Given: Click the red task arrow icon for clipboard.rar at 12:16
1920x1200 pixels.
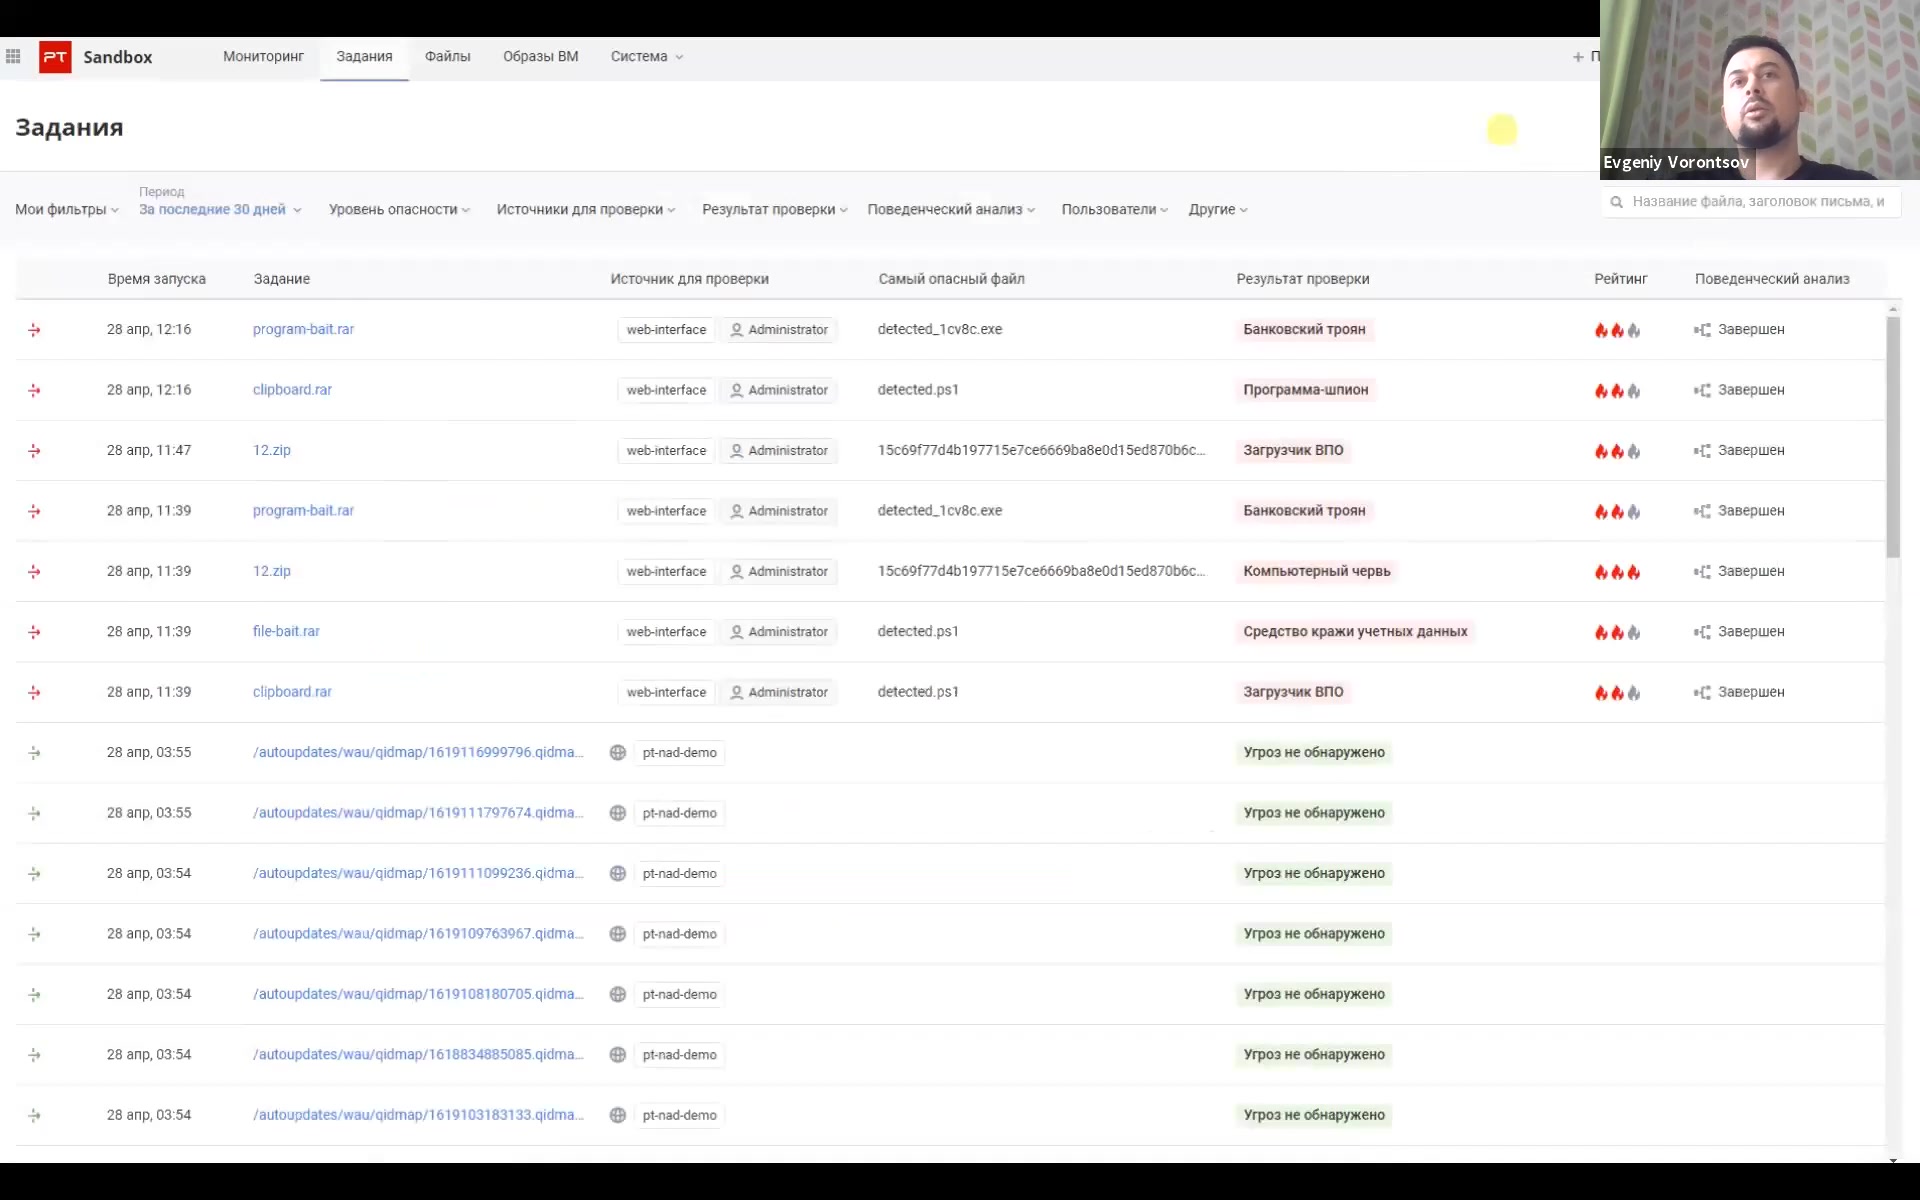Looking at the screenshot, I should point(34,390).
